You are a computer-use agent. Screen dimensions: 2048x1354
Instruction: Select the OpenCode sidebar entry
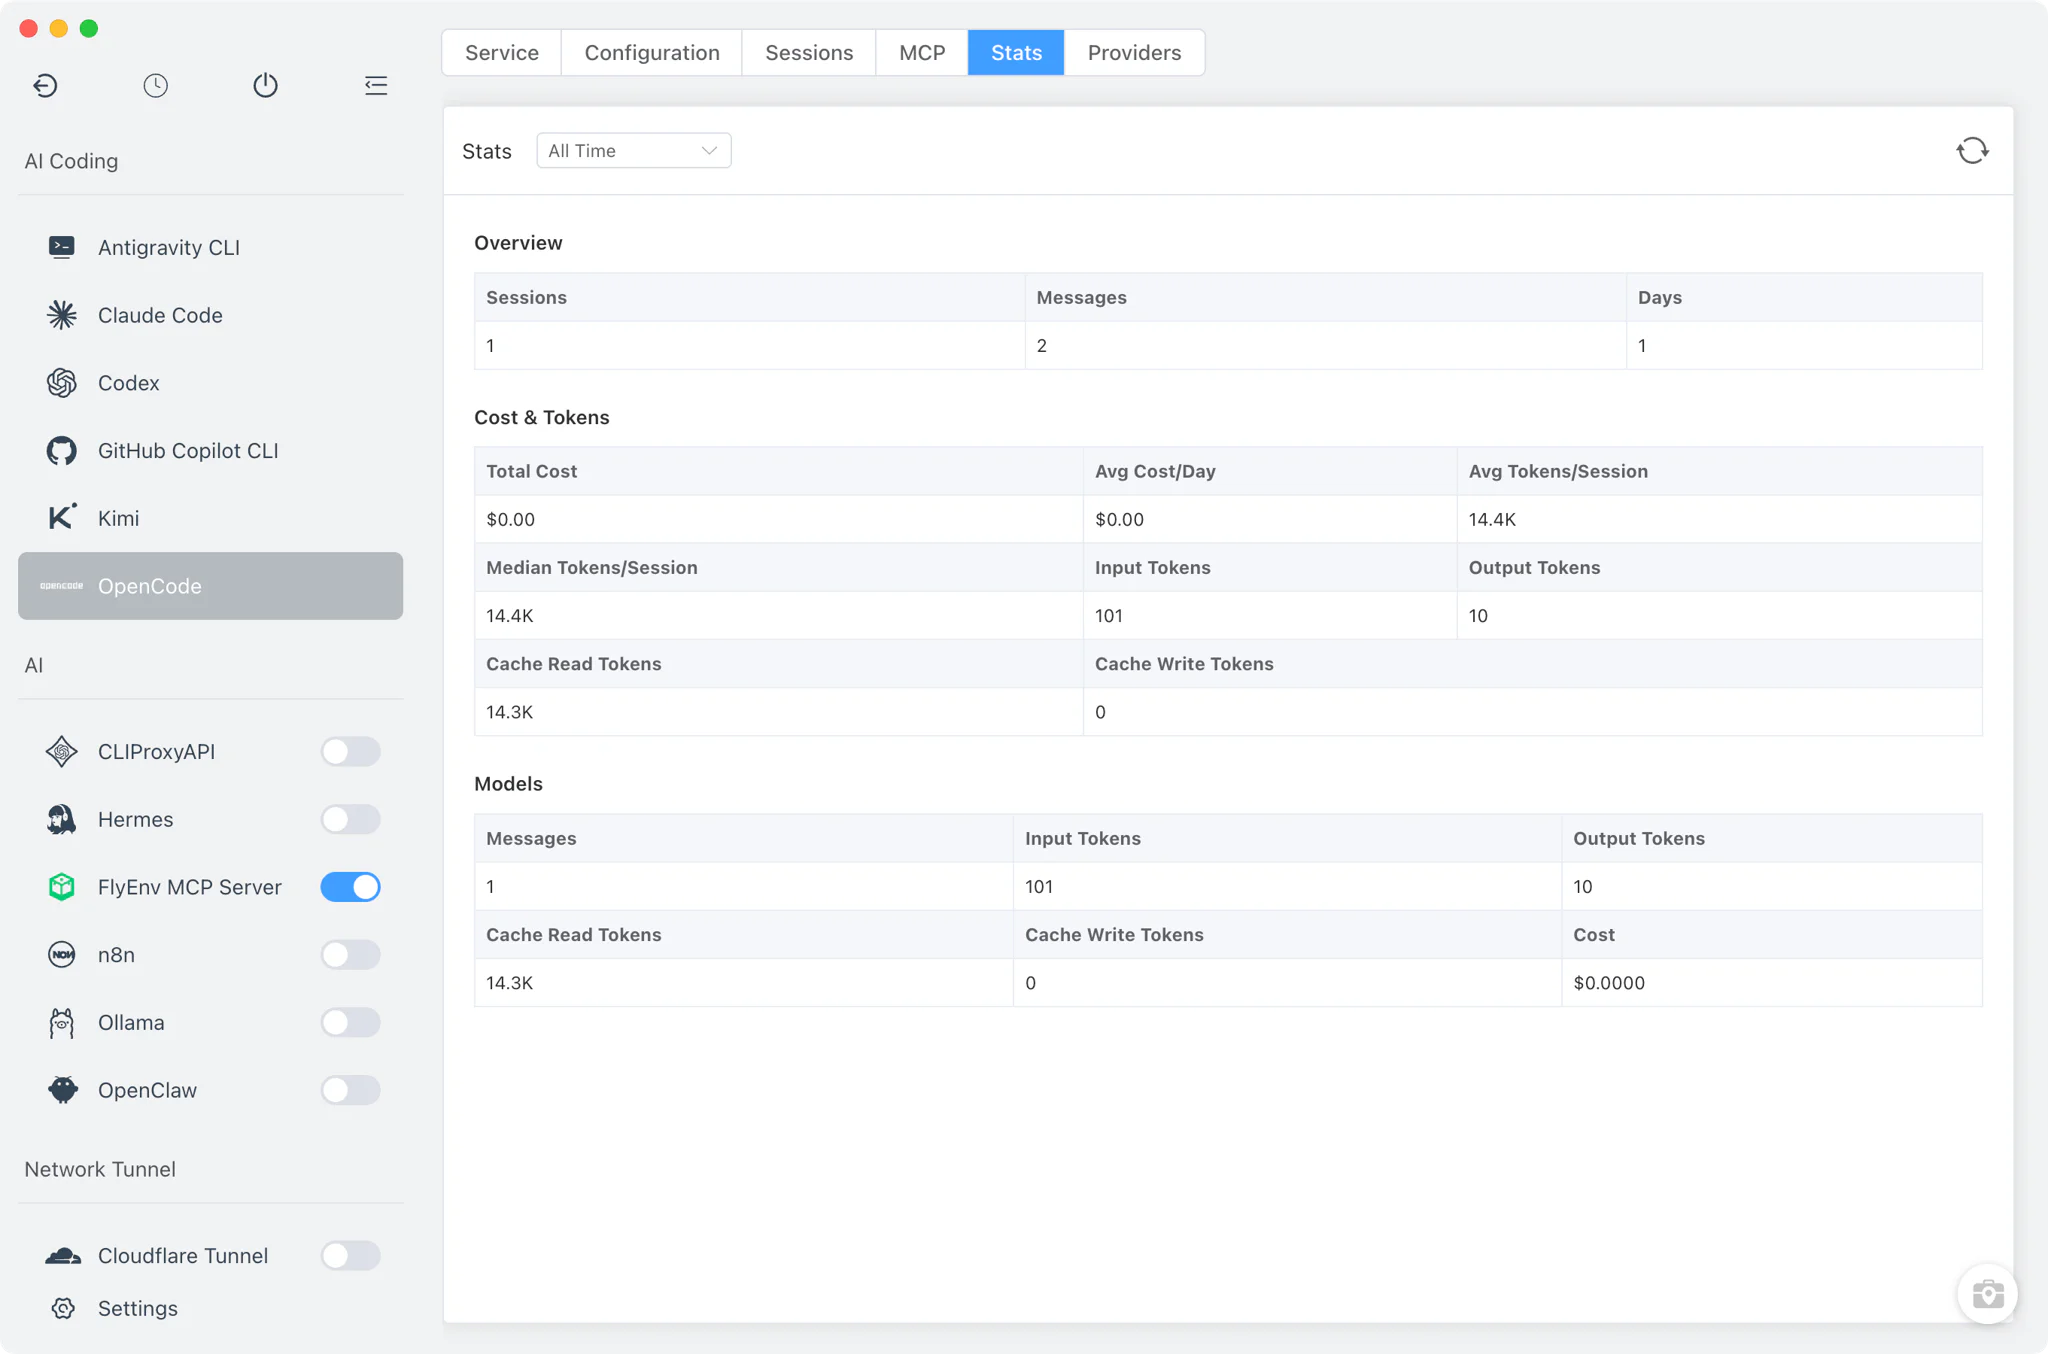point(210,586)
